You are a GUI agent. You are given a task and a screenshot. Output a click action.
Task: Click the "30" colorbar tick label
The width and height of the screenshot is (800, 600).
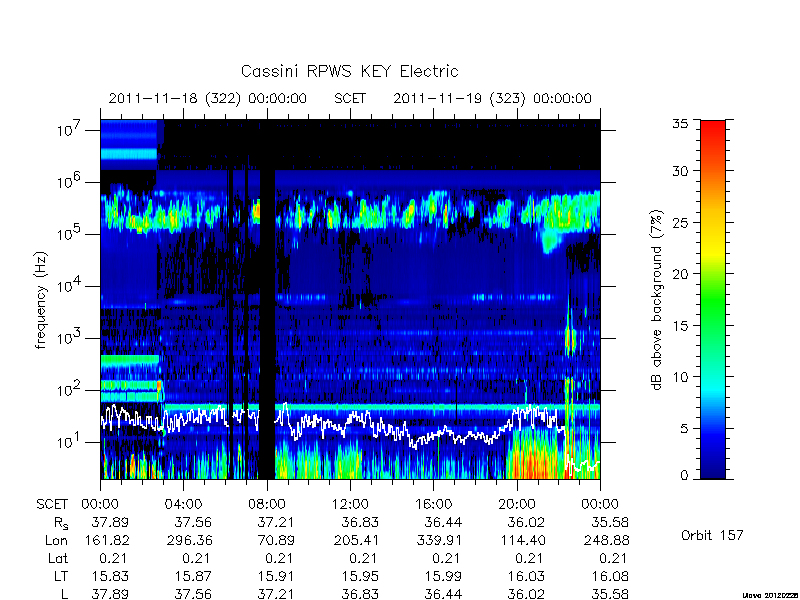tap(680, 171)
